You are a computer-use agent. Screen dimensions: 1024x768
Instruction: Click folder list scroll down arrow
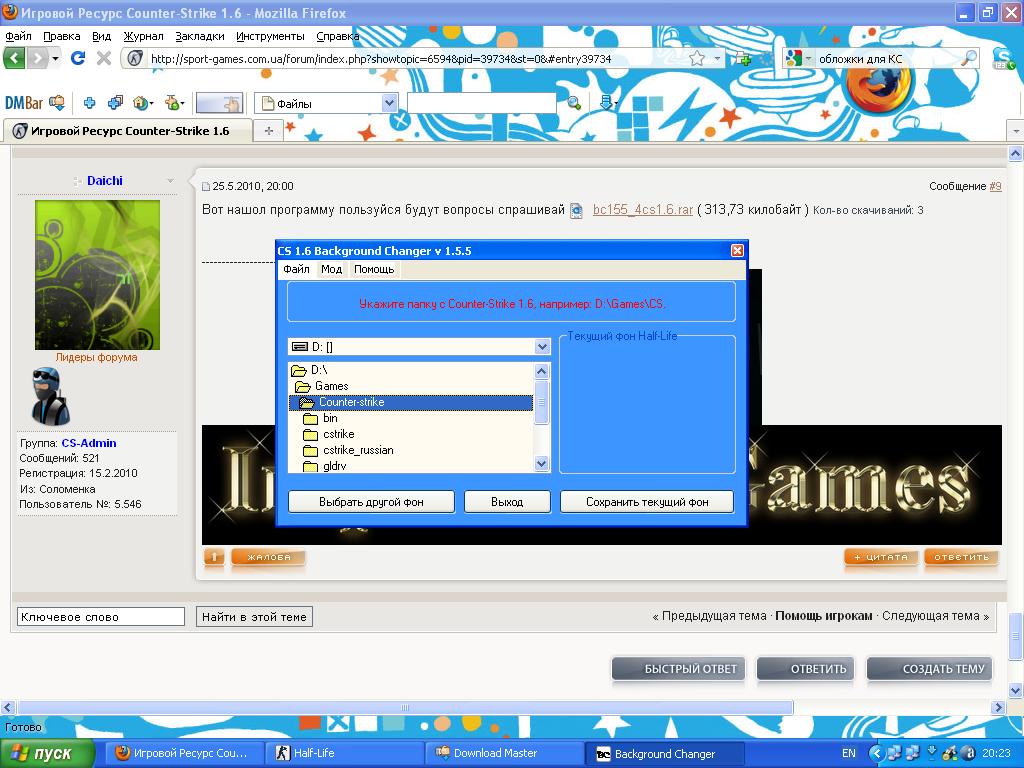[x=541, y=464]
